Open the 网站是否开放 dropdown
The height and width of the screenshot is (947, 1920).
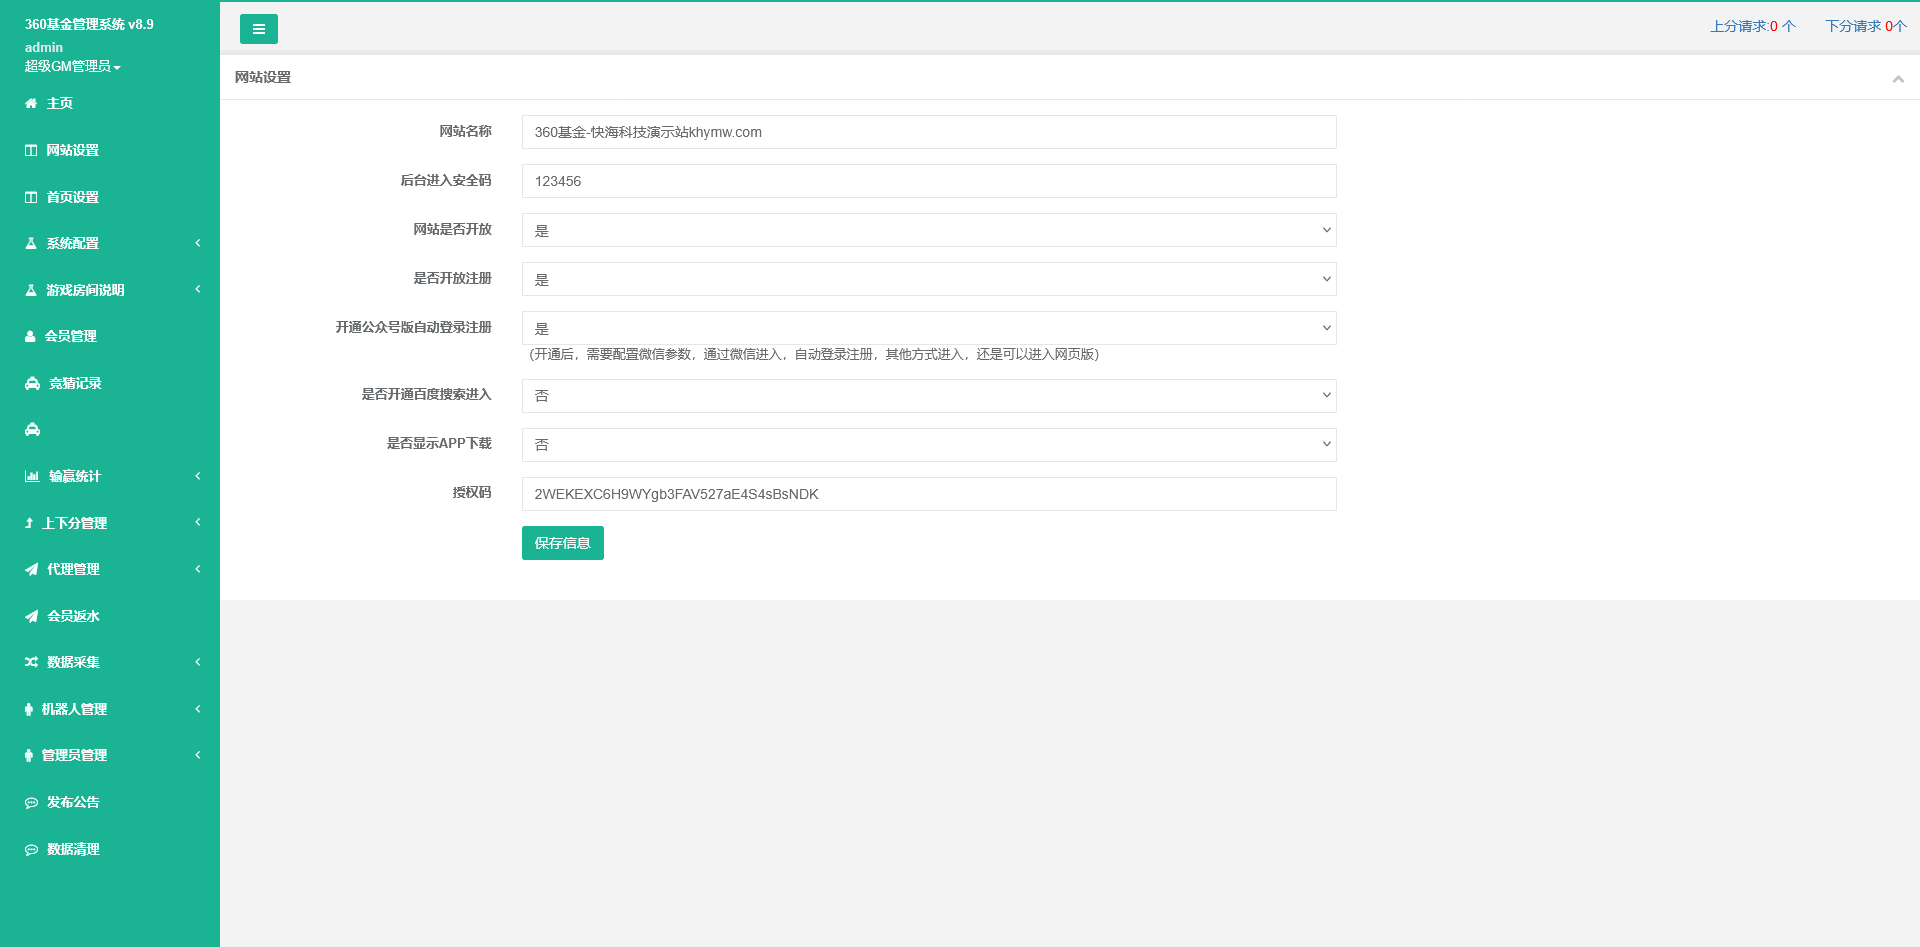point(928,230)
